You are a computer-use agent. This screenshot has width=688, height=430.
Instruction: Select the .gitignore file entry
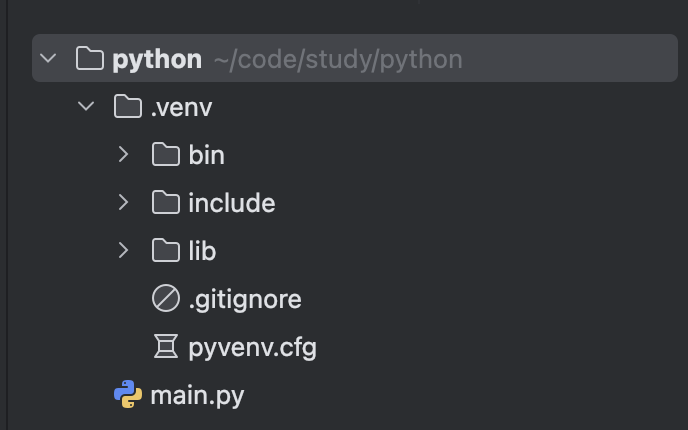tap(245, 299)
